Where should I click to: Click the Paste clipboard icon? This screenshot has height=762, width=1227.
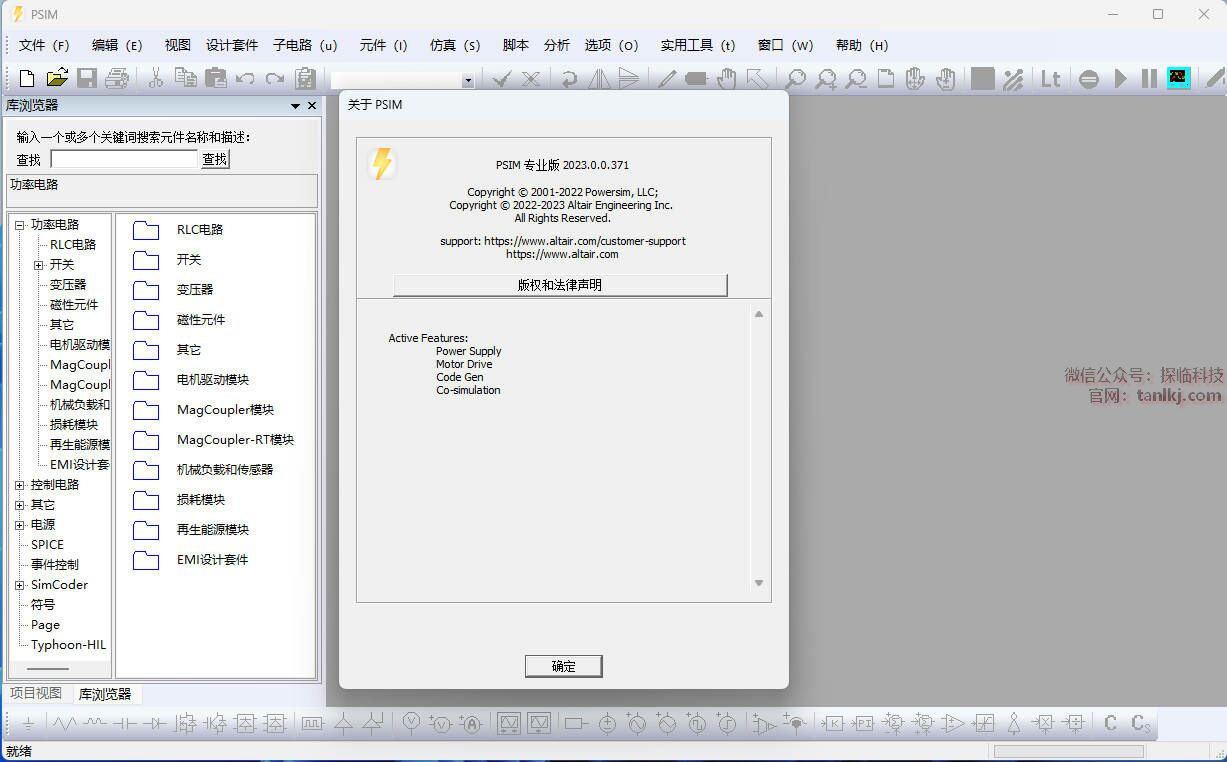coord(215,78)
